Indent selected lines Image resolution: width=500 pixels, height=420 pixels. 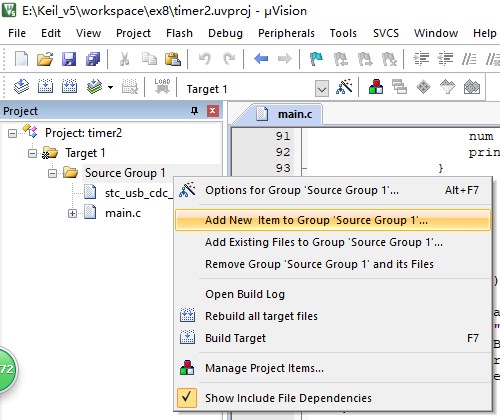pyautogui.click(x=421, y=59)
